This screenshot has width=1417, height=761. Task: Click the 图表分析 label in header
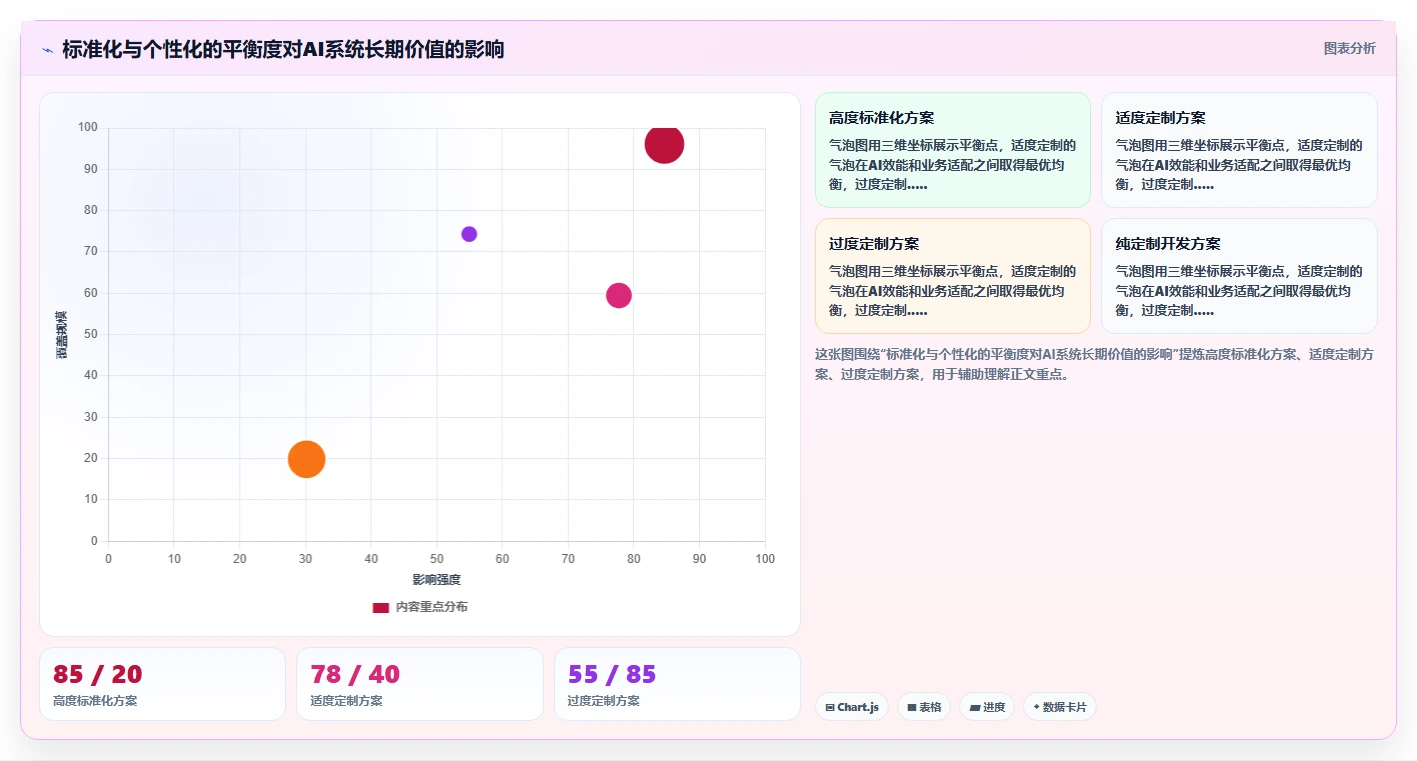click(x=1349, y=48)
